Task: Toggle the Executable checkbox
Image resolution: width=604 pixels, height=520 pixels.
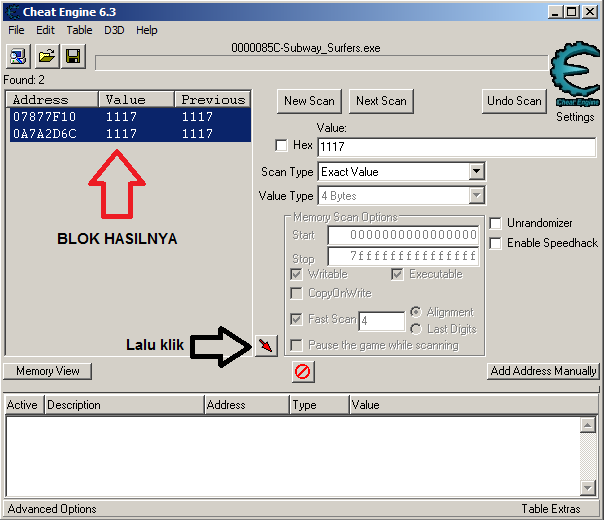Action: pos(397,274)
